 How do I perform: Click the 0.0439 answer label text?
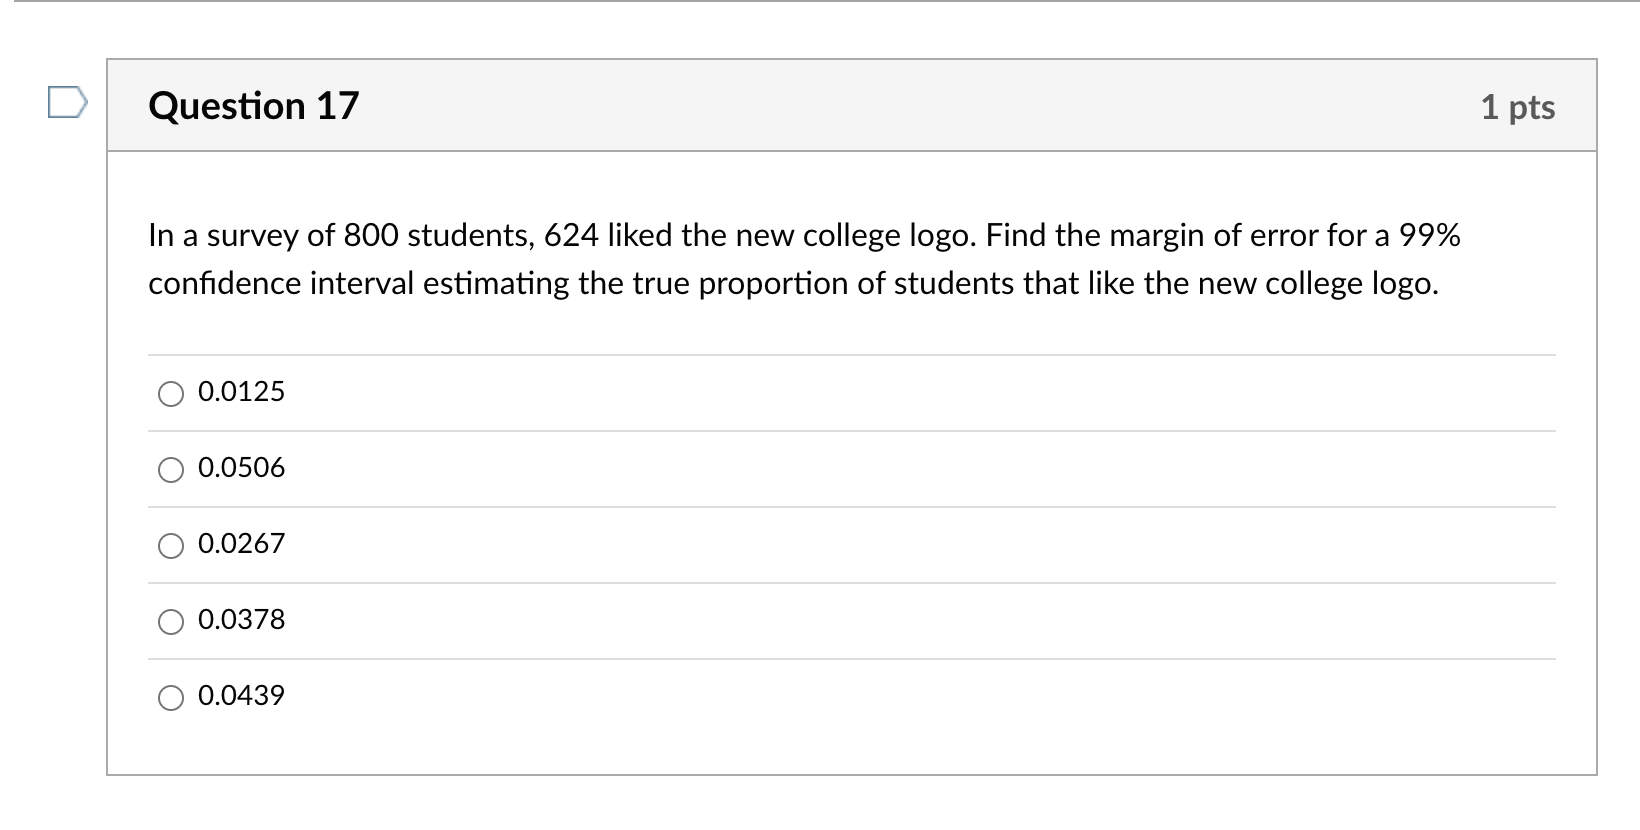click(241, 695)
